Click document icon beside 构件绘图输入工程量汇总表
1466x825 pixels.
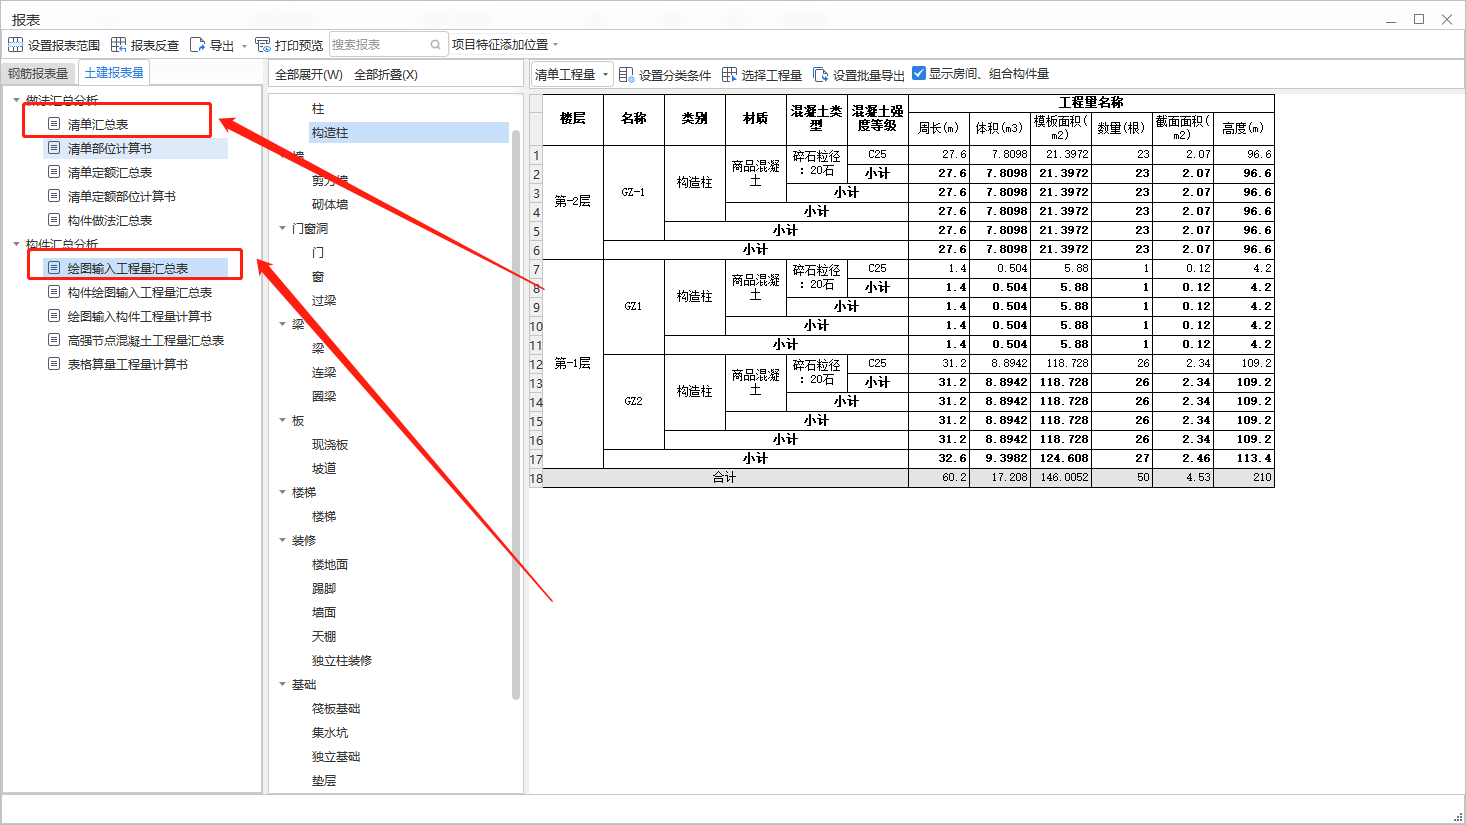(54, 292)
